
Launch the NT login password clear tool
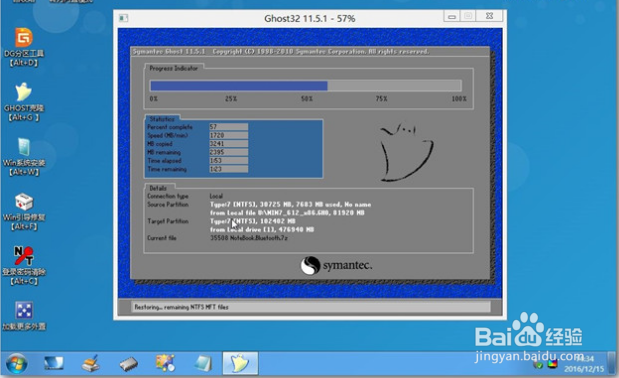(24, 265)
